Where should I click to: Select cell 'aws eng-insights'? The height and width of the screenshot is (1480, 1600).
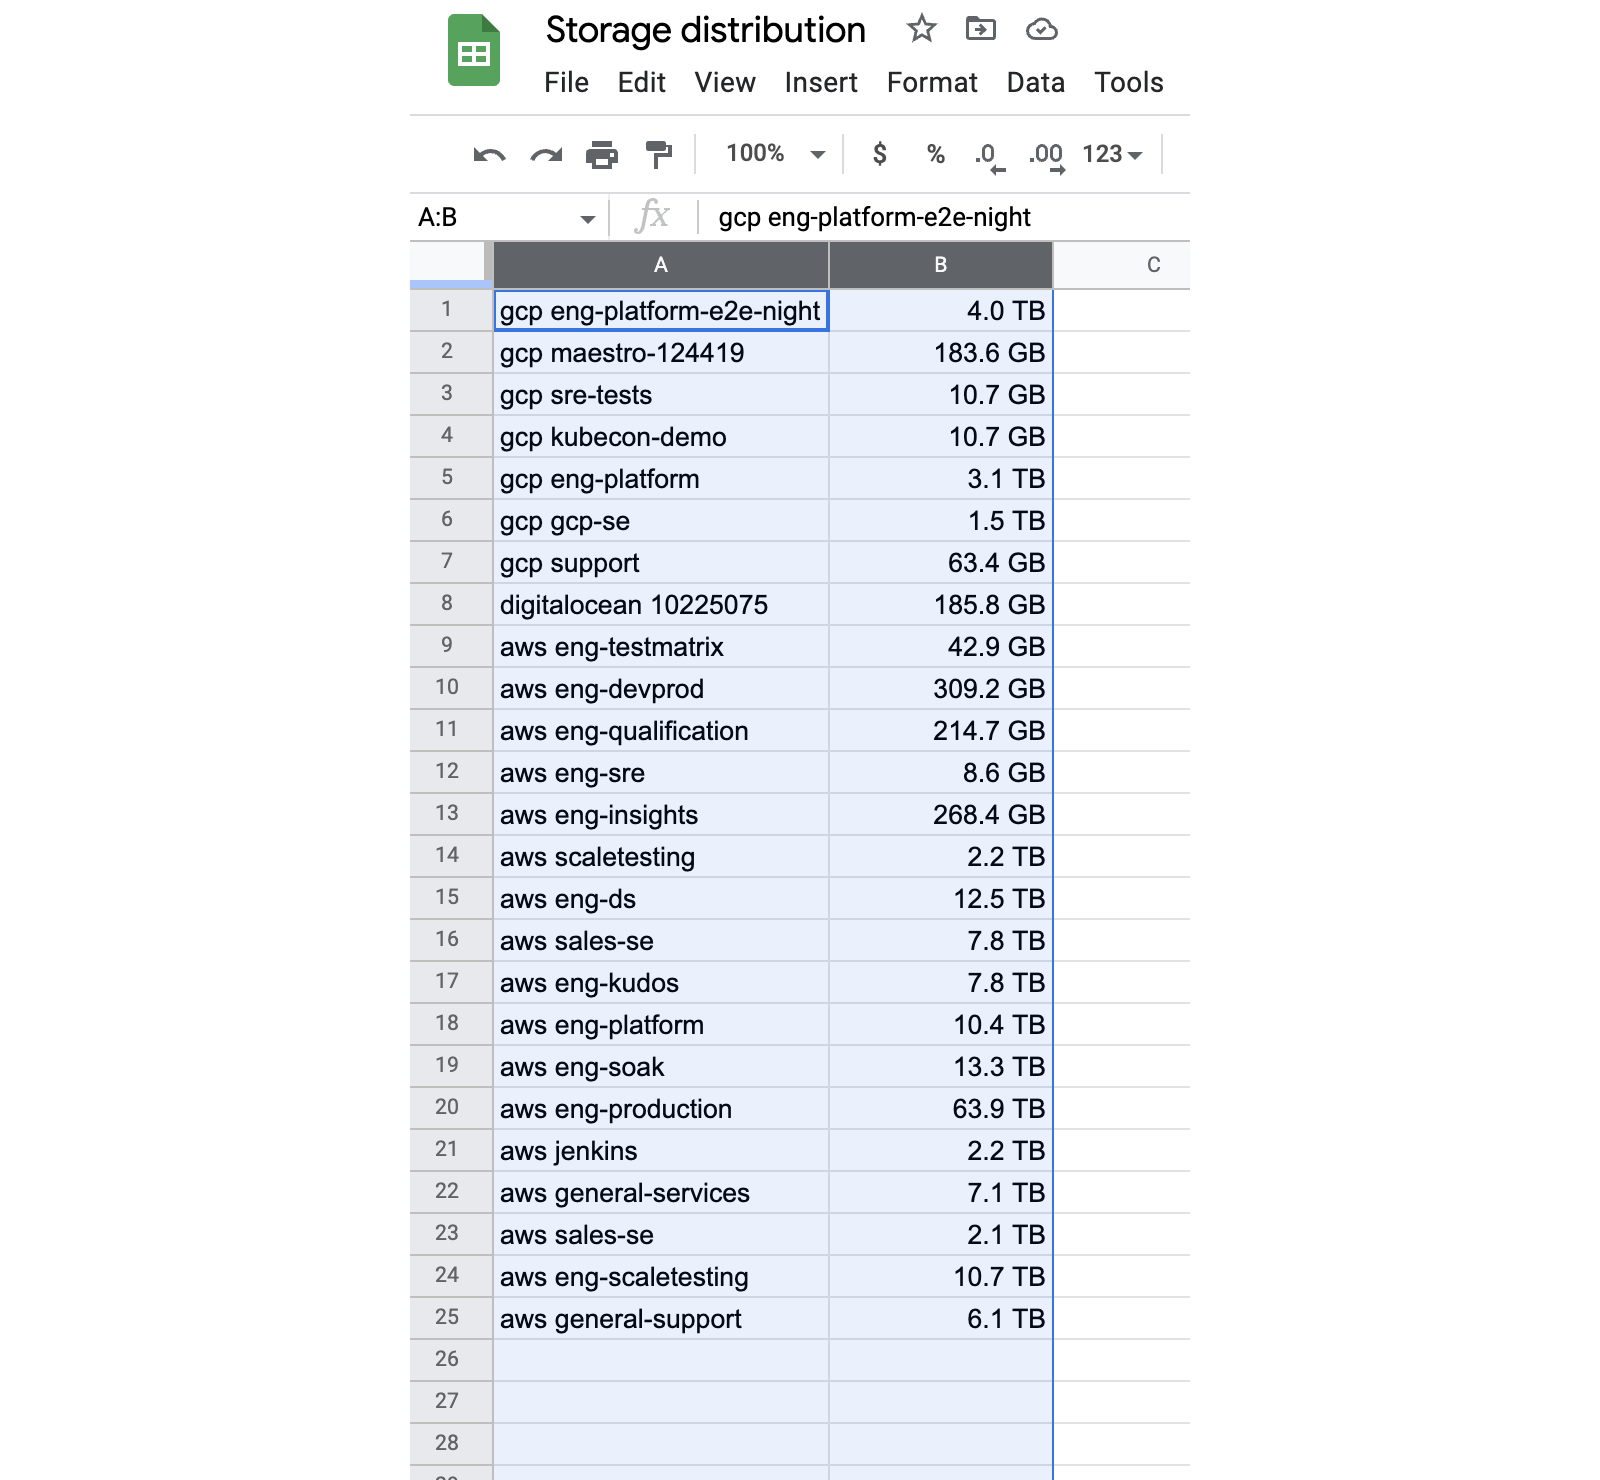661,814
